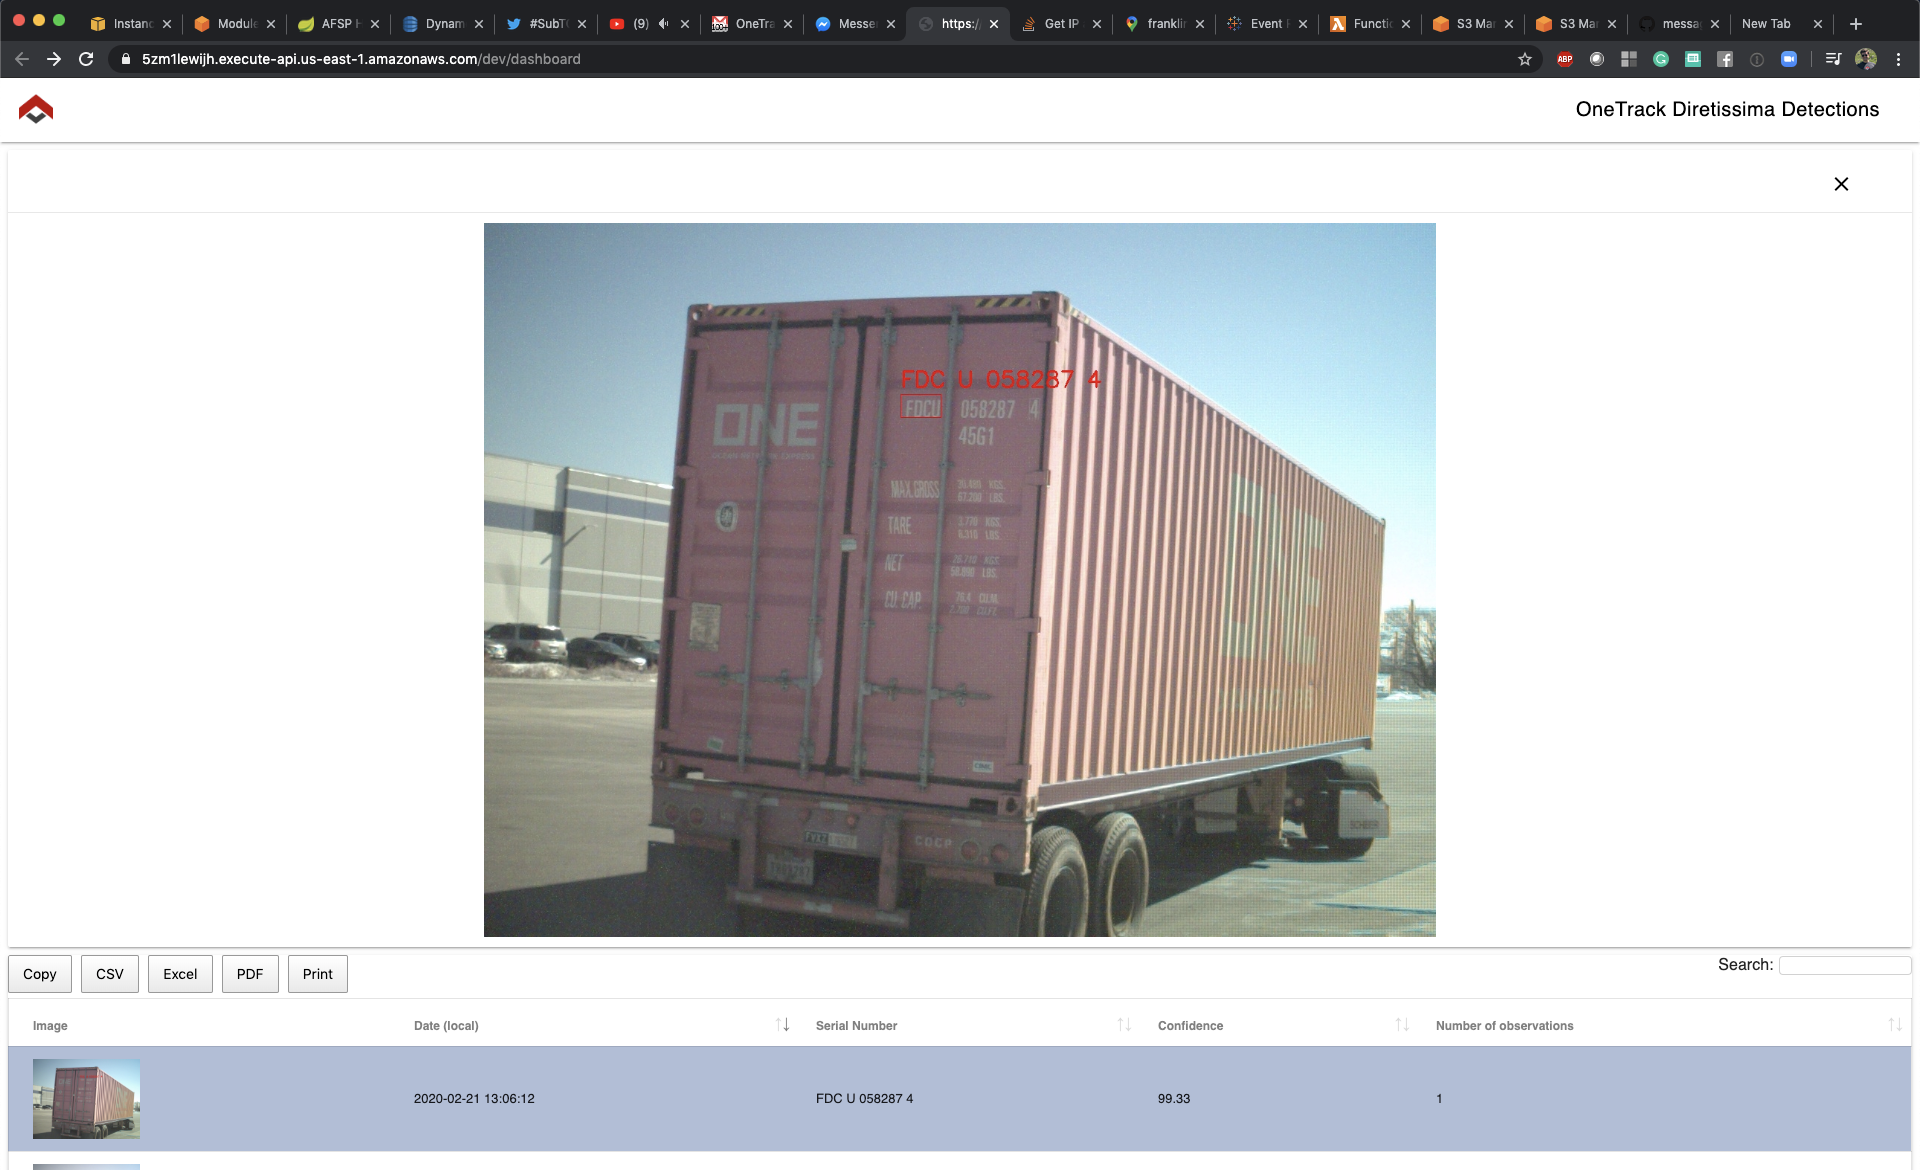Open the Grammarly extension icon
Screen dimensions: 1920x1170
[1661, 59]
